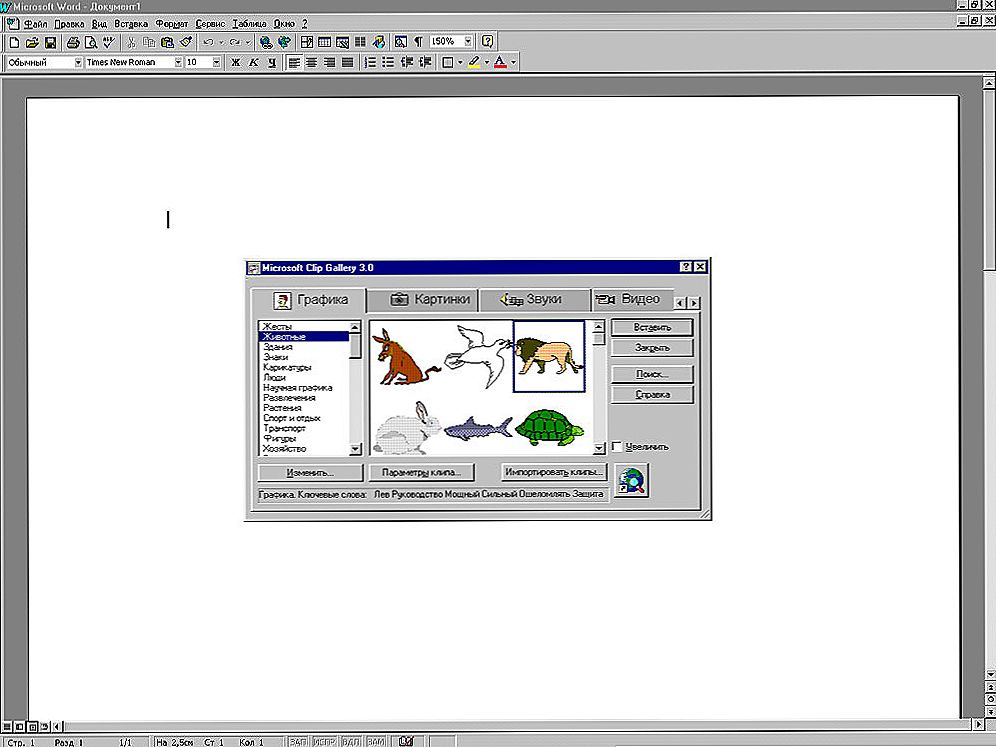996x747 pixels.
Task: Open a file with the folder icon
Action: [x=32, y=43]
